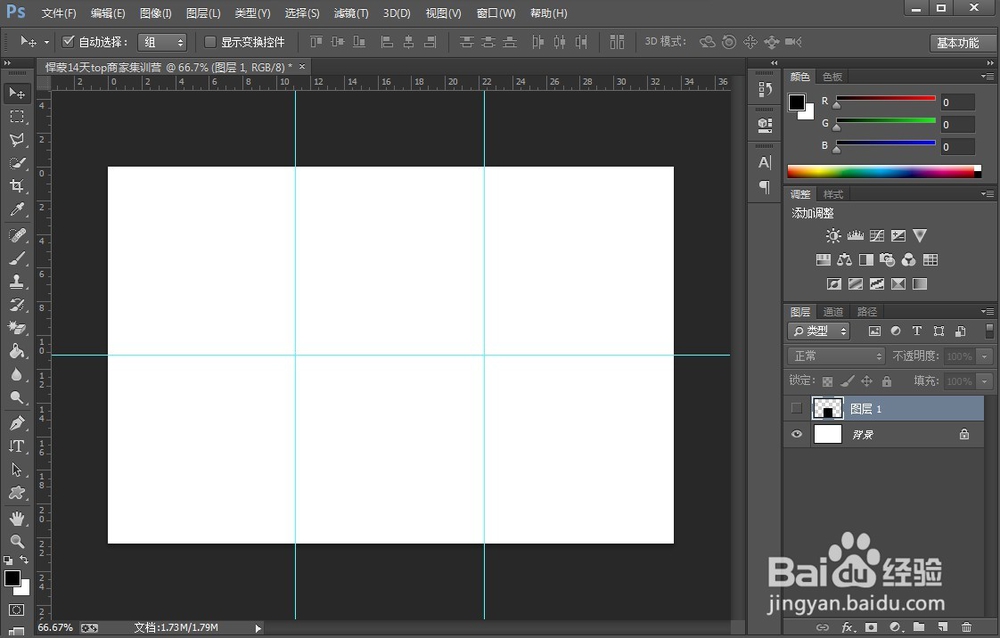Close the document tab
Screen dimensions: 1000x638
[x=302, y=66]
